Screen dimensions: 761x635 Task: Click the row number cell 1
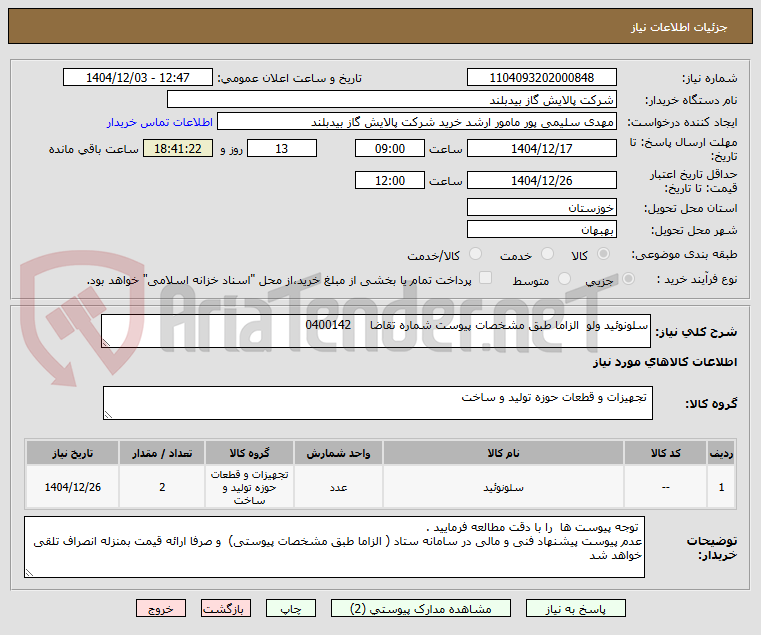(x=721, y=487)
